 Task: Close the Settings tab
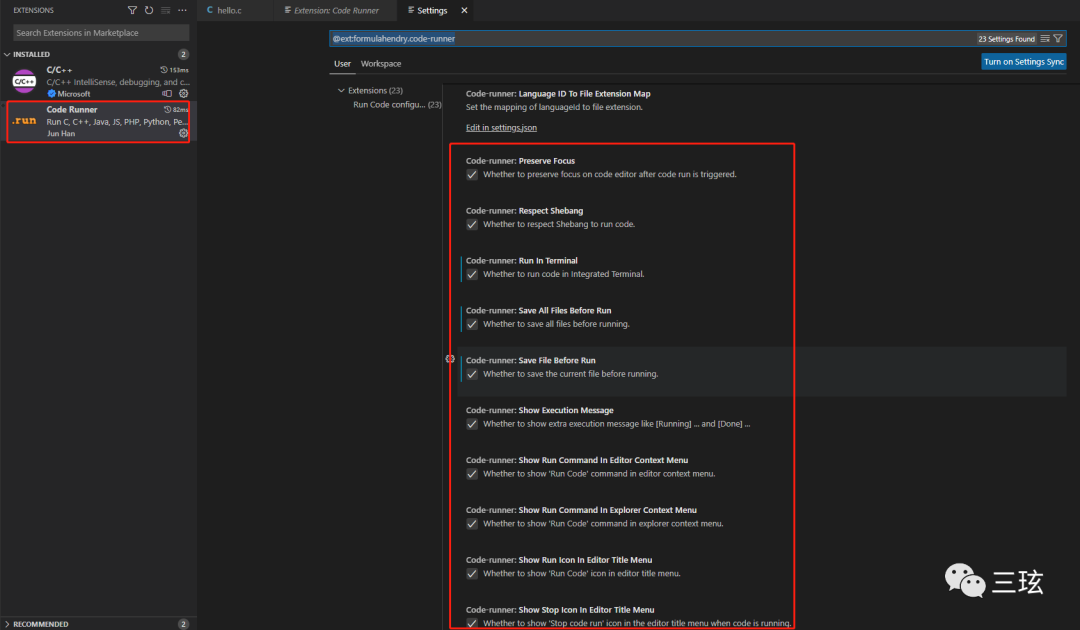tap(464, 10)
